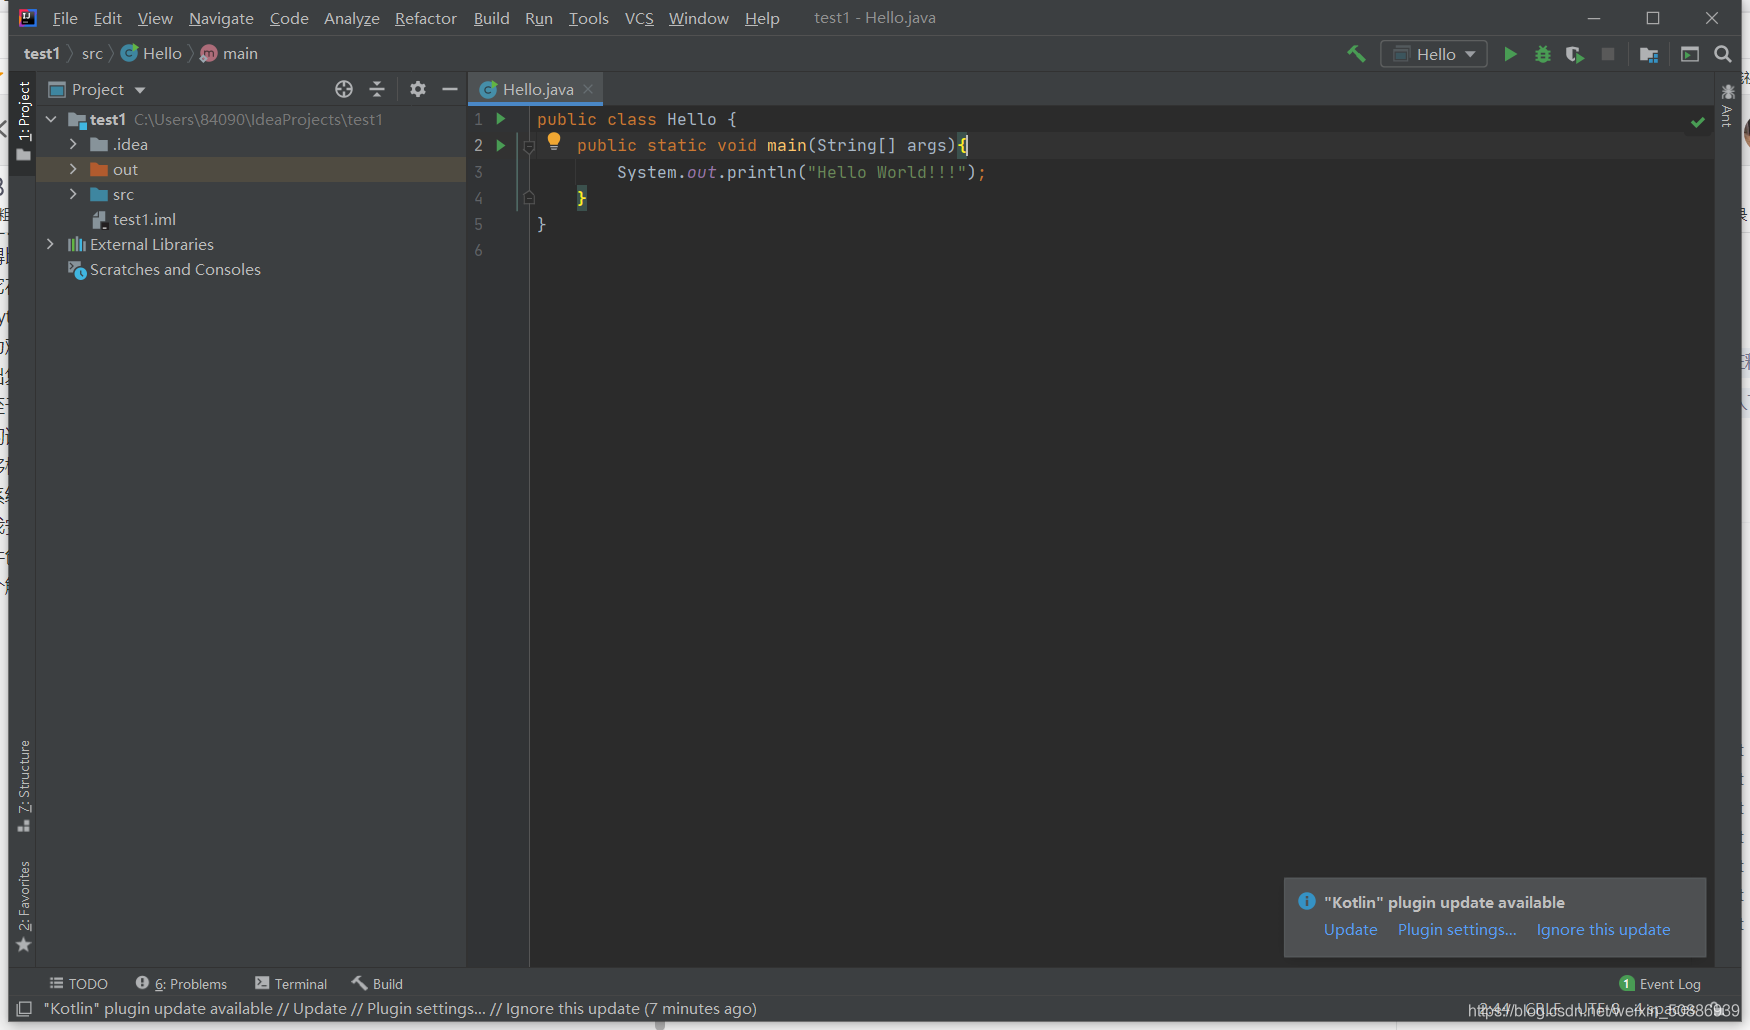Click the Stop button in toolbar
1750x1030 pixels.
point(1608,54)
